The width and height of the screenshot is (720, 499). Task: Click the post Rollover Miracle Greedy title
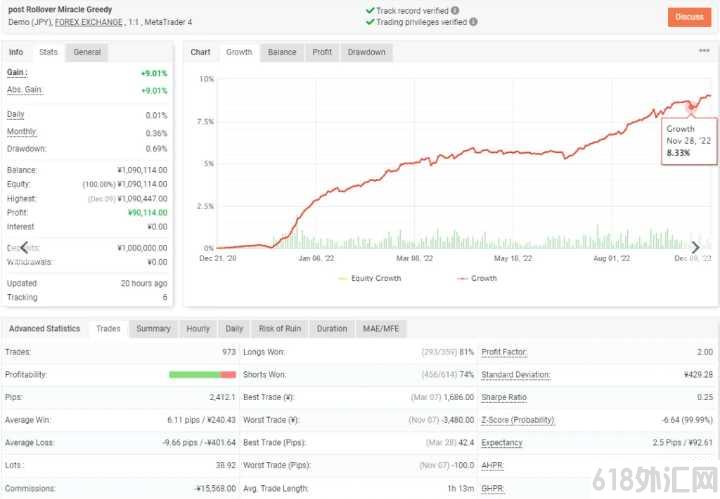click(60, 9)
